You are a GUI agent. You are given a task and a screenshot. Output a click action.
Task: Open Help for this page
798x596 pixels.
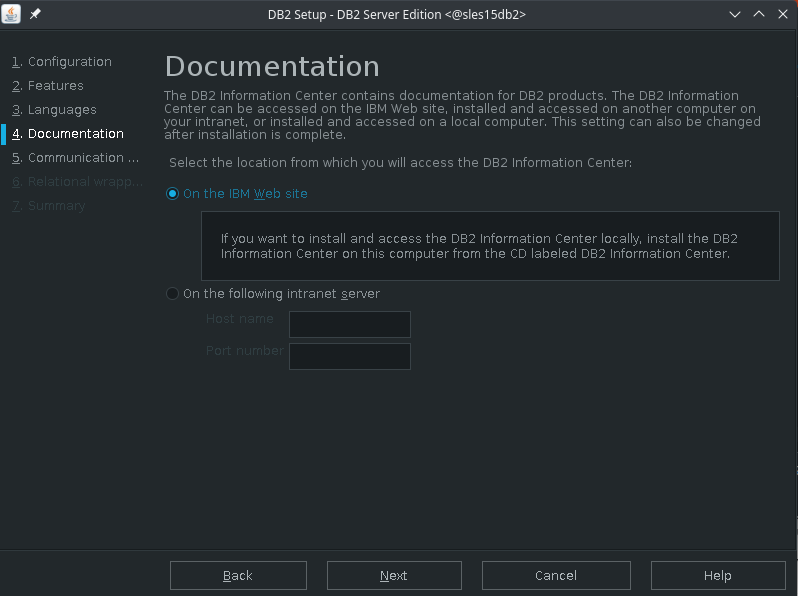[718, 575]
